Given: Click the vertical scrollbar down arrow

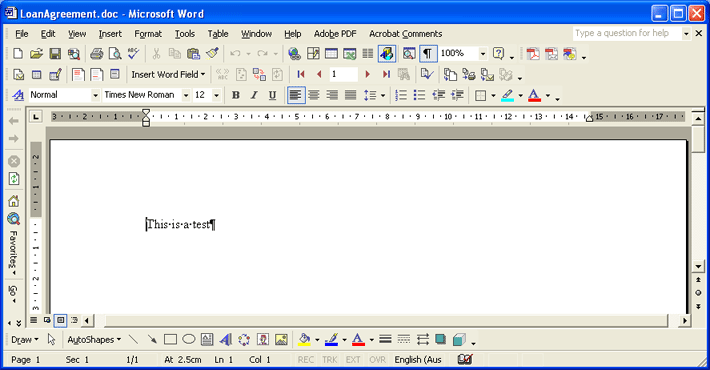Looking at the screenshot, I should (698, 266).
